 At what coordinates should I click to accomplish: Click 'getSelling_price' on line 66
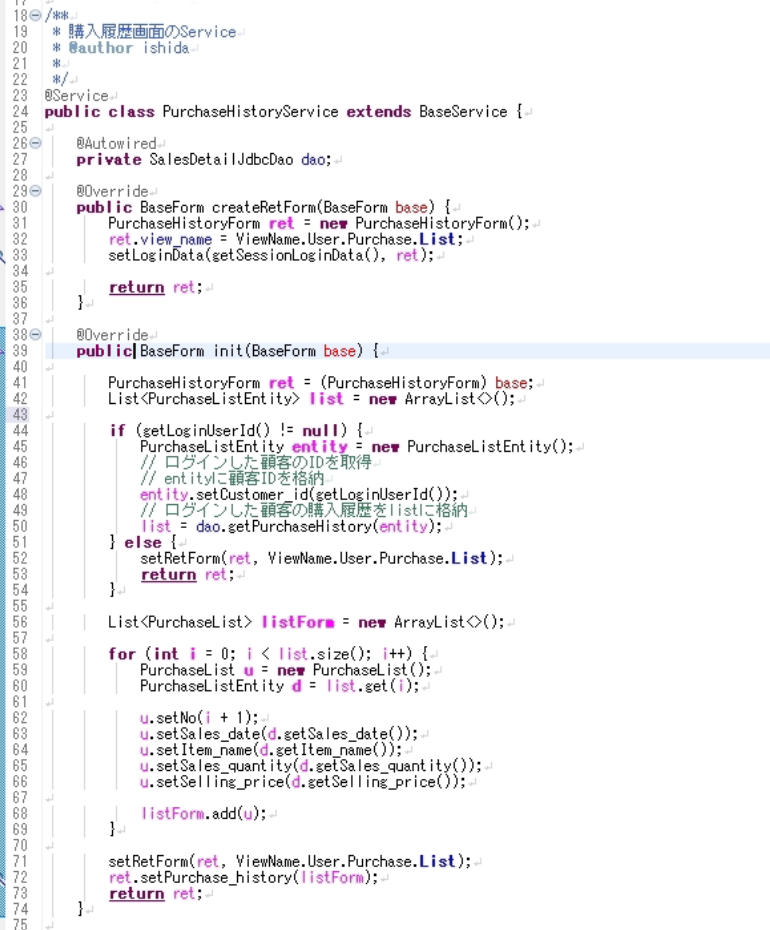coord(371,782)
